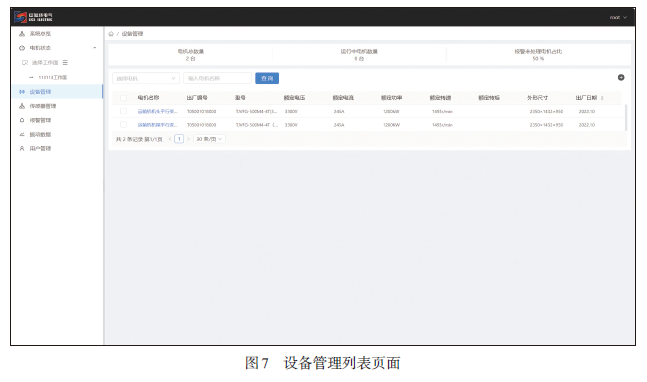Click the 振动数据 chart icon
The height and width of the screenshot is (382, 647).
pos(22,134)
